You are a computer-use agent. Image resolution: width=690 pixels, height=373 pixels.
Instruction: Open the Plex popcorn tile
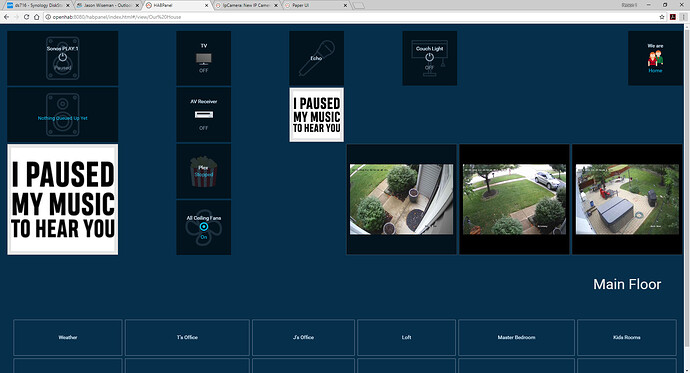pos(203,171)
